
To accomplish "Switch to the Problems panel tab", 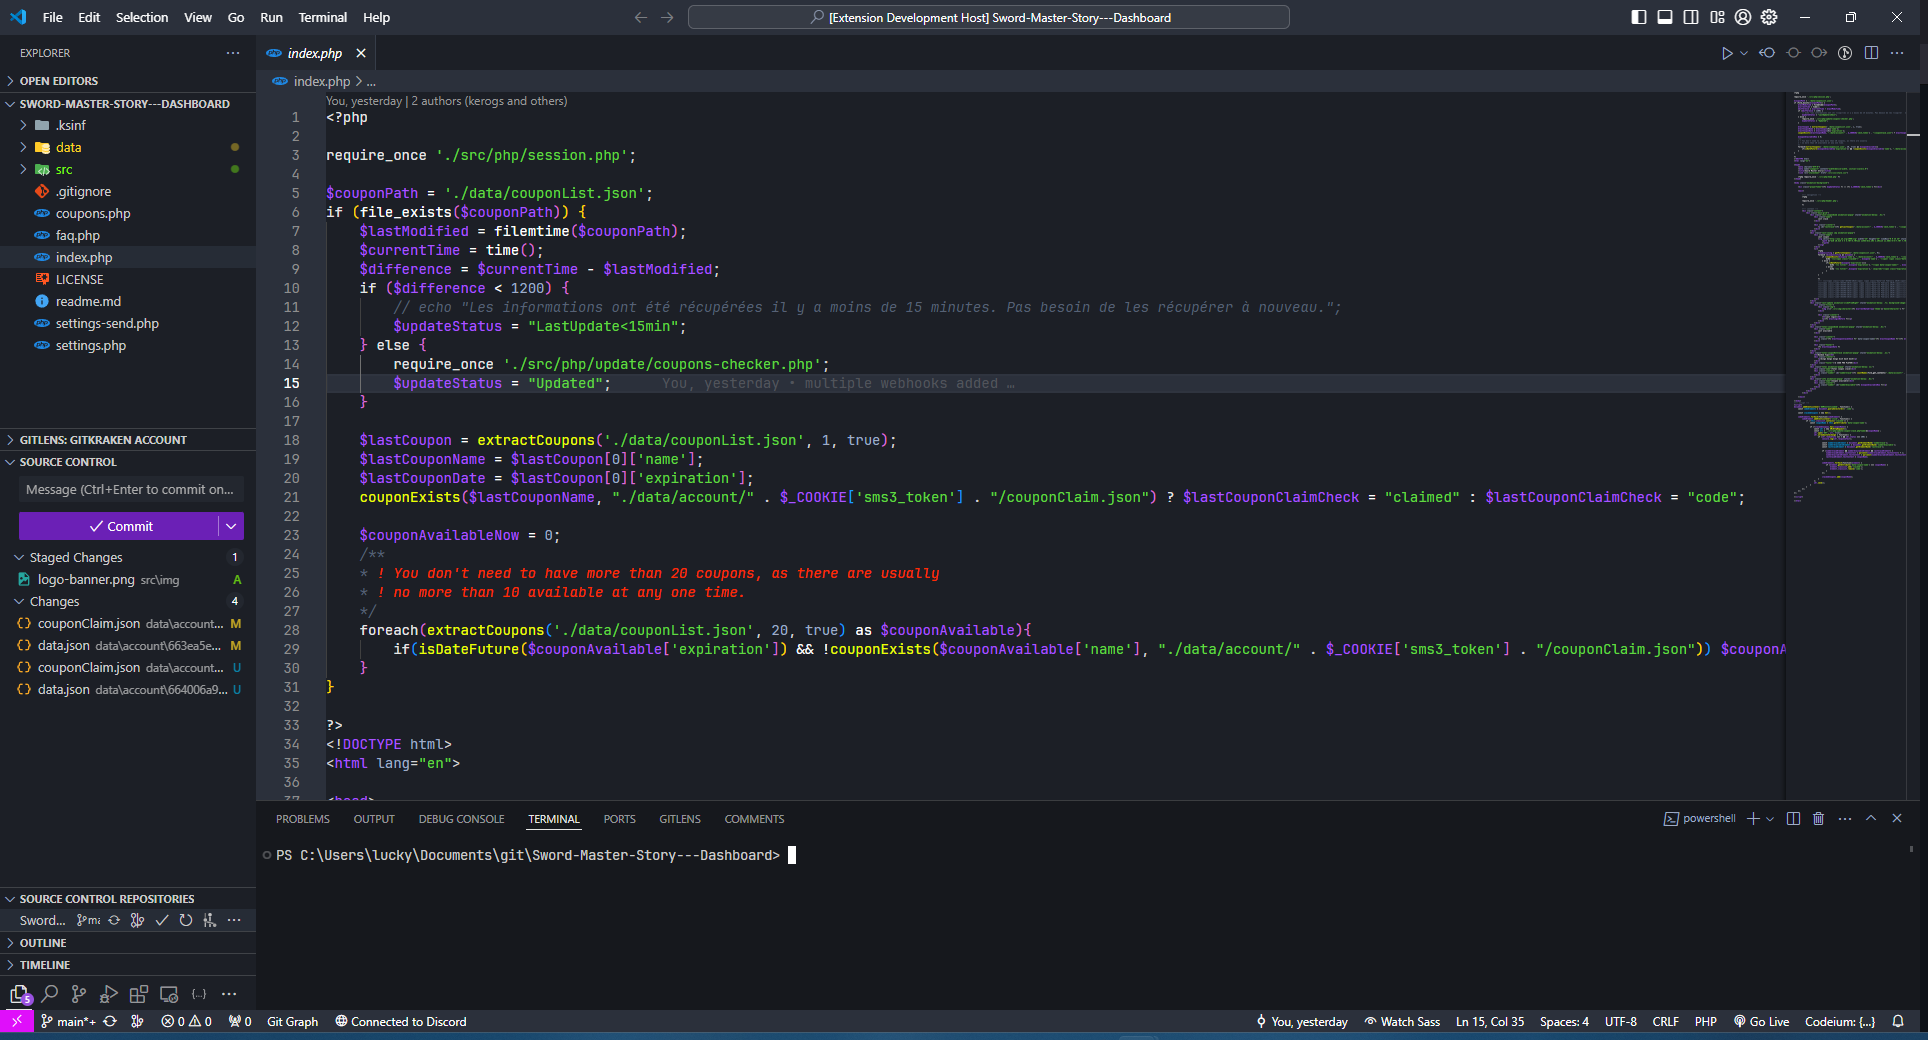I will (x=303, y=819).
